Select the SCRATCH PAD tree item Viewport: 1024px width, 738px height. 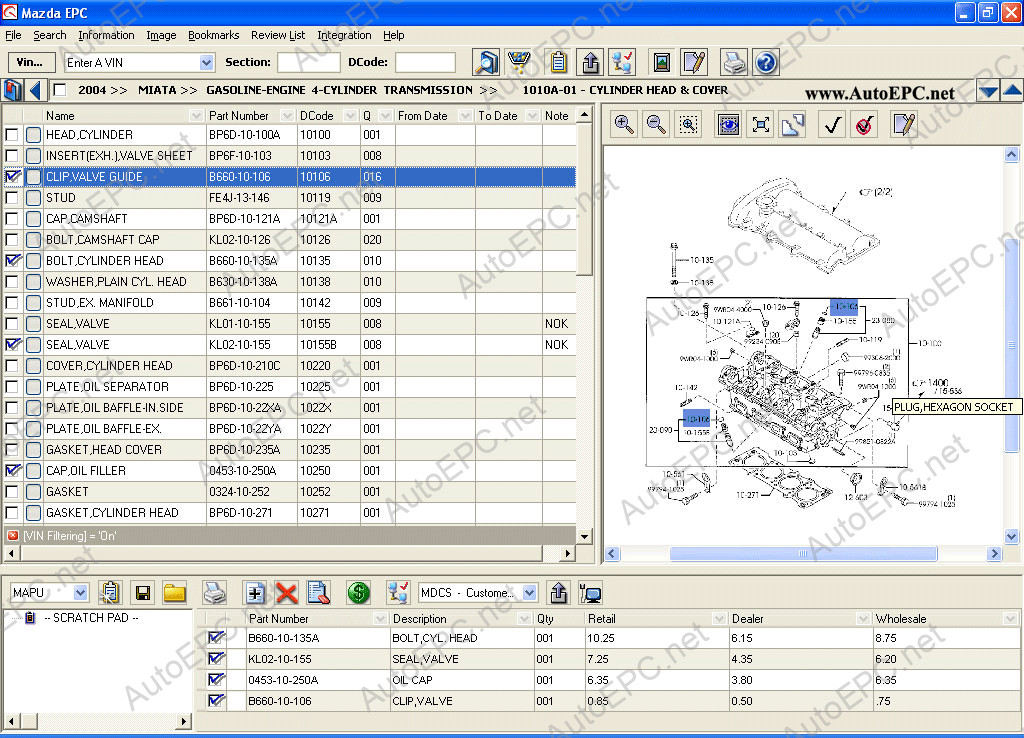[91, 618]
